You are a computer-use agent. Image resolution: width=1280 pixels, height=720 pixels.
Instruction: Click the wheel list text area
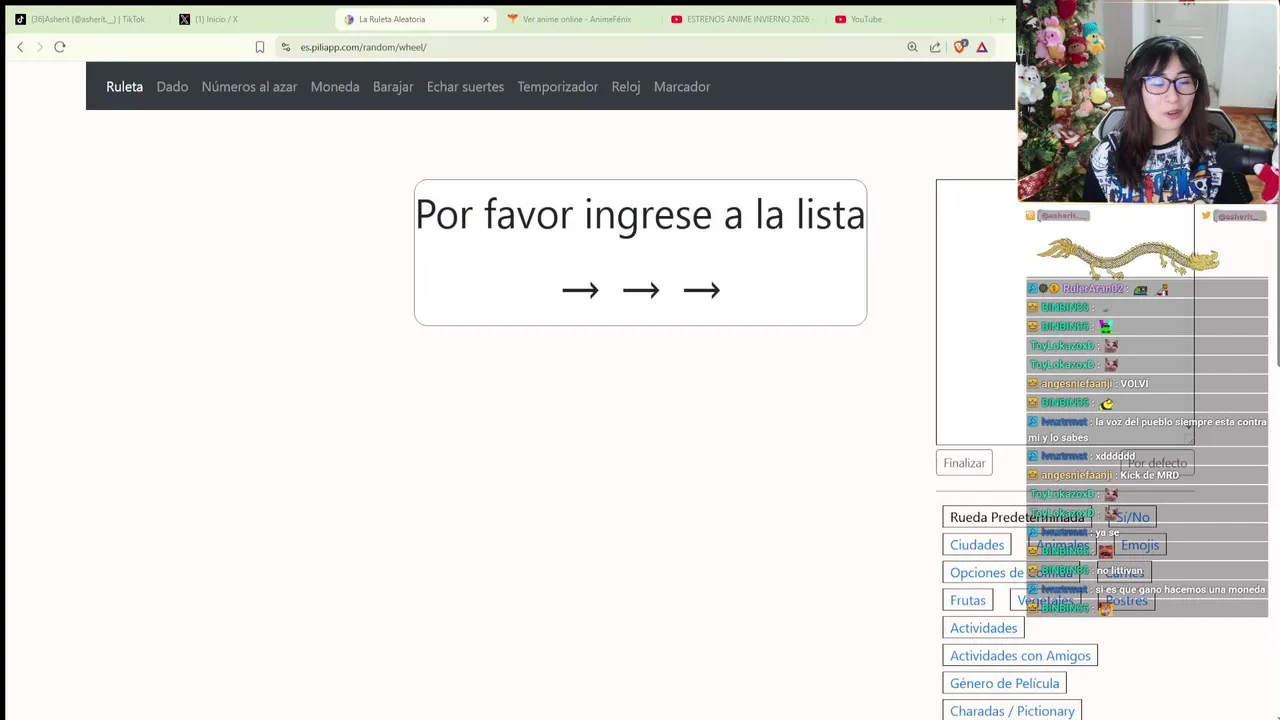tap(1065, 312)
